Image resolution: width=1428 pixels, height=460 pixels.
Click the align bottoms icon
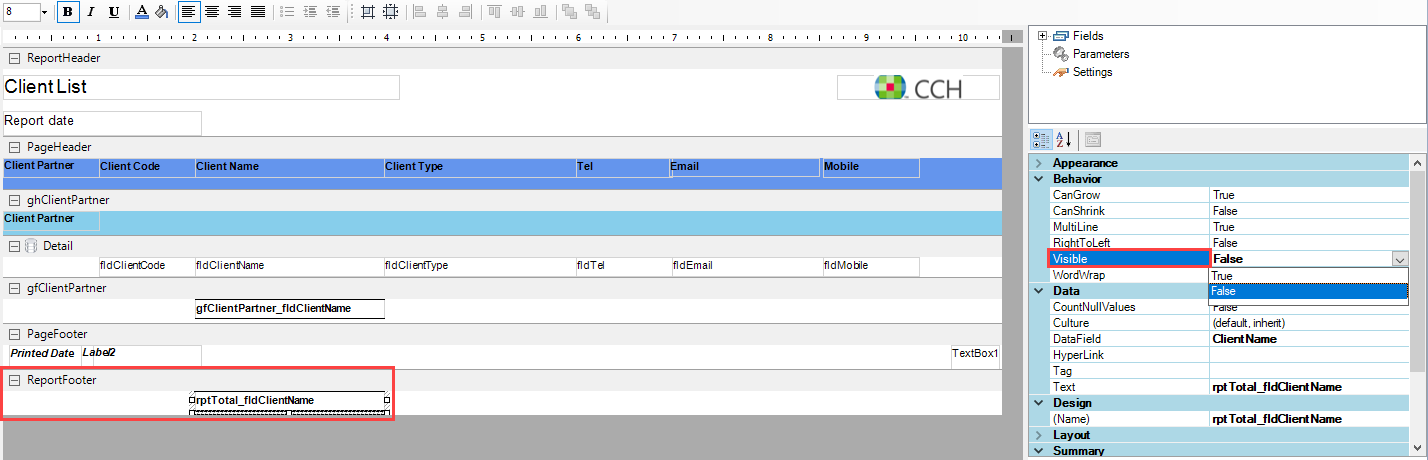pyautogui.click(x=540, y=12)
